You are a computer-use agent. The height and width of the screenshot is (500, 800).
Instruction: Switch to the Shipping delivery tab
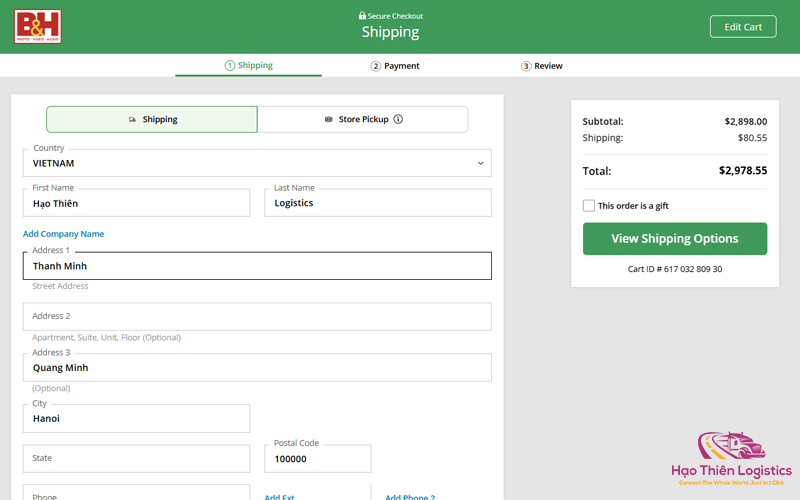click(152, 119)
